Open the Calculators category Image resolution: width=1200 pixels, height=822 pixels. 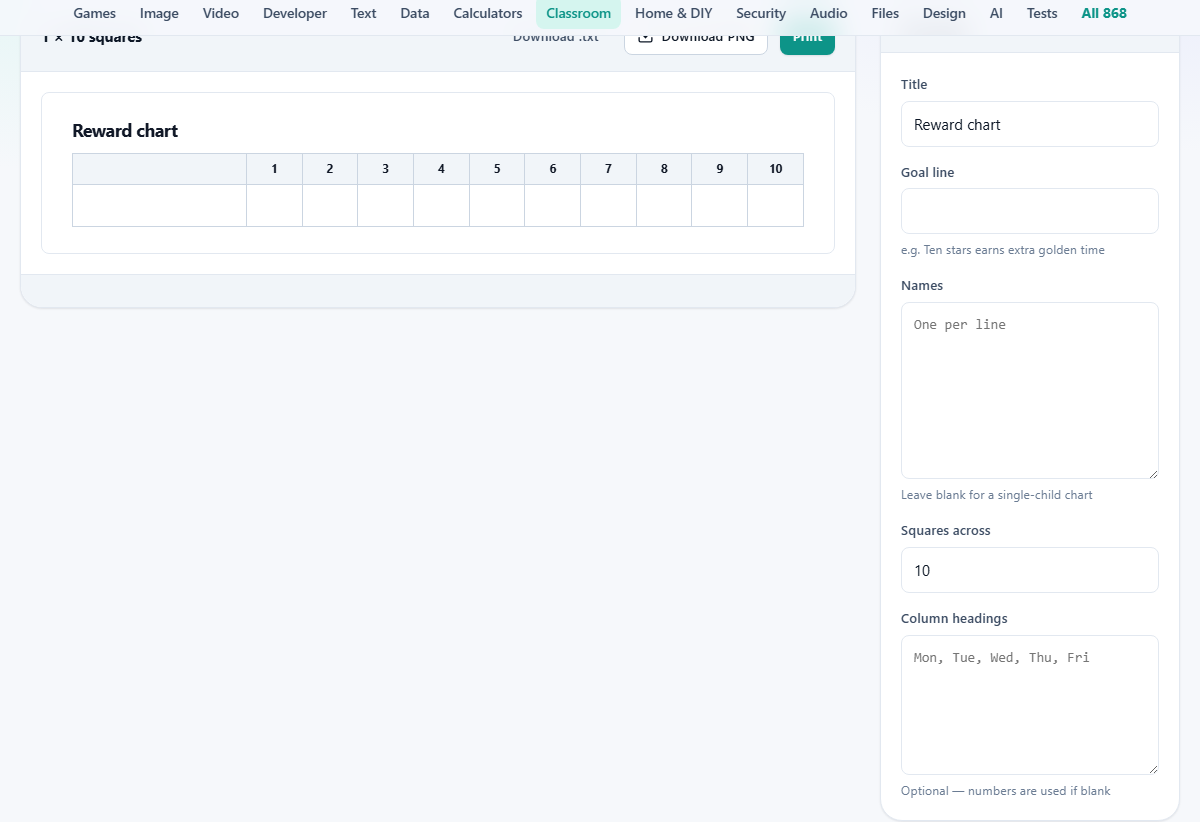pyautogui.click(x=488, y=14)
